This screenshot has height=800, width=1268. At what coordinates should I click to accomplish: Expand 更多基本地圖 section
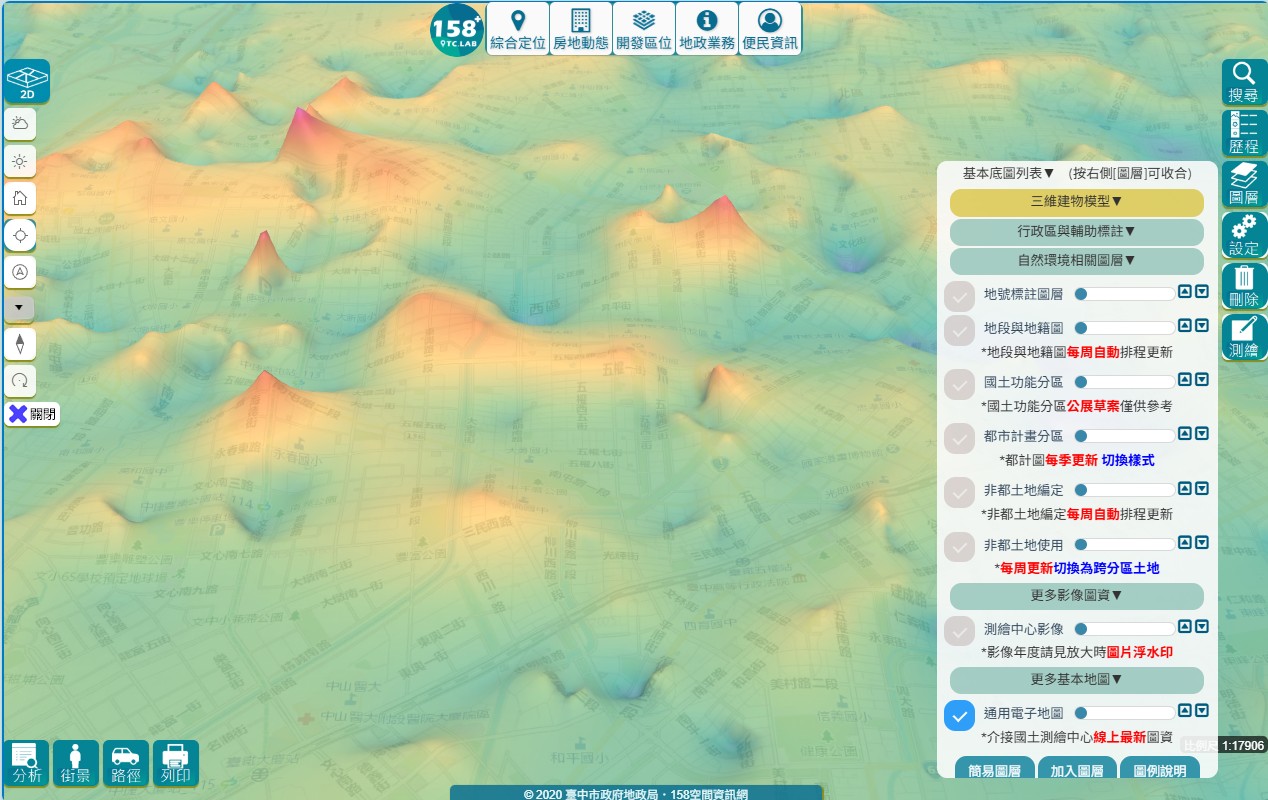[x=1077, y=680]
